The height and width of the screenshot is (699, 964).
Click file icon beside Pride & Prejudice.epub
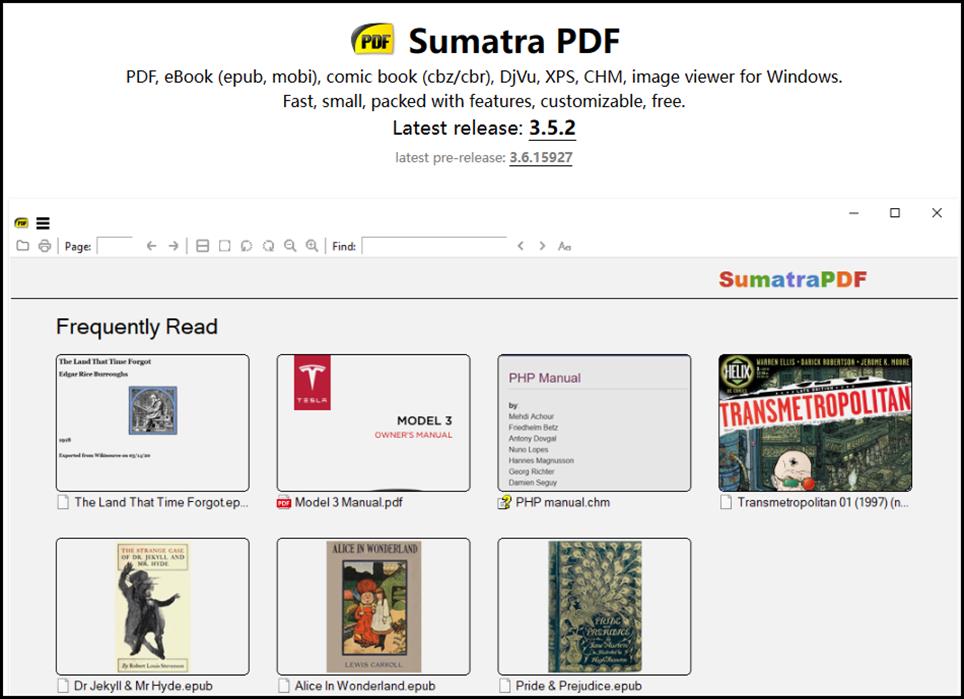505,685
